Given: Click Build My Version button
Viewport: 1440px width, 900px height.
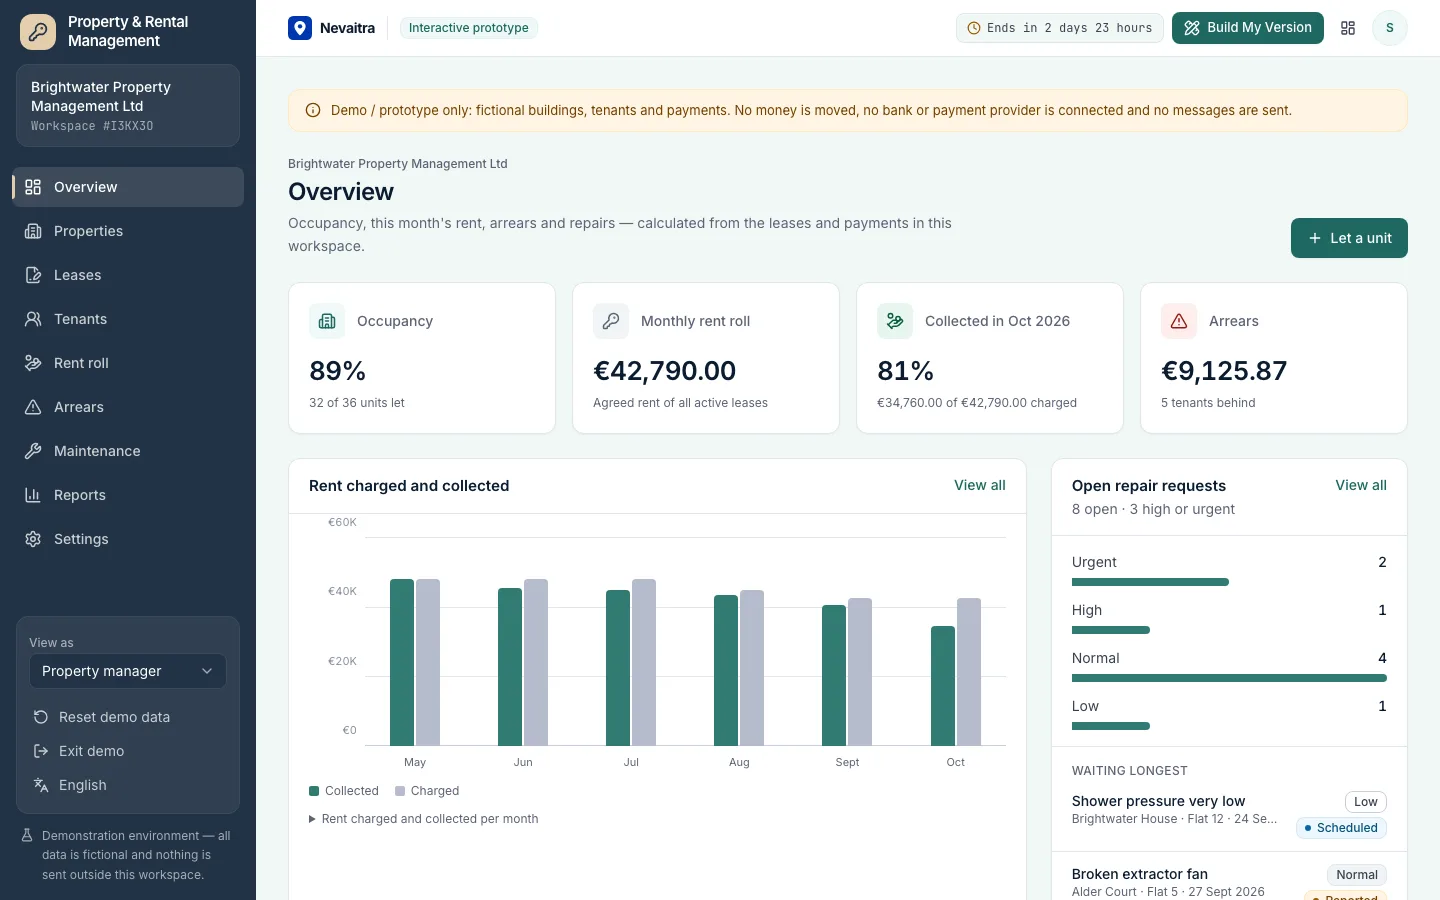Looking at the screenshot, I should pos(1248,28).
